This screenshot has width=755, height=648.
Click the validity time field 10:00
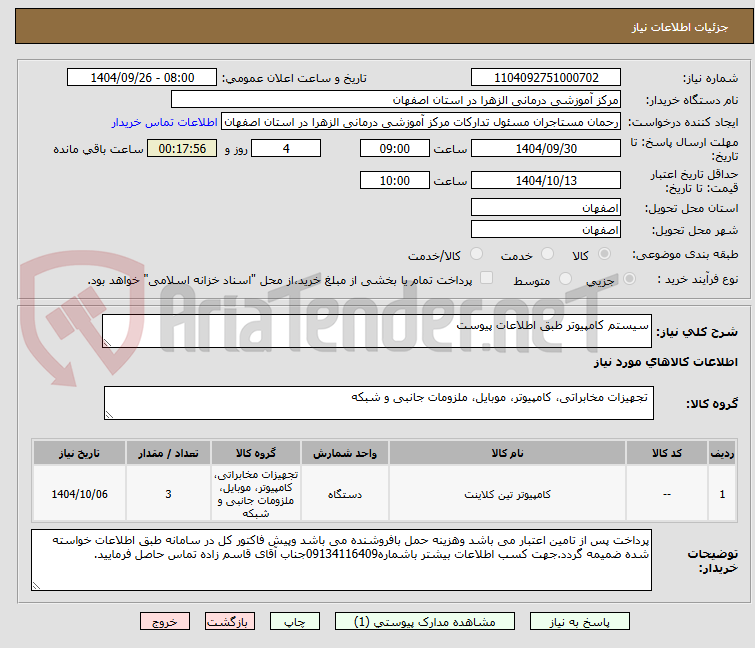[395, 181]
